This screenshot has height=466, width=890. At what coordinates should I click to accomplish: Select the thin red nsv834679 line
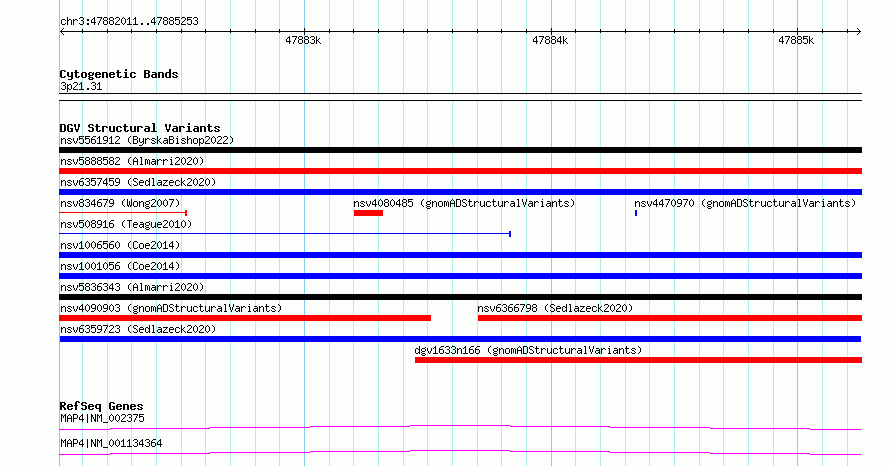pyautogui.click(x=123, y=213)
